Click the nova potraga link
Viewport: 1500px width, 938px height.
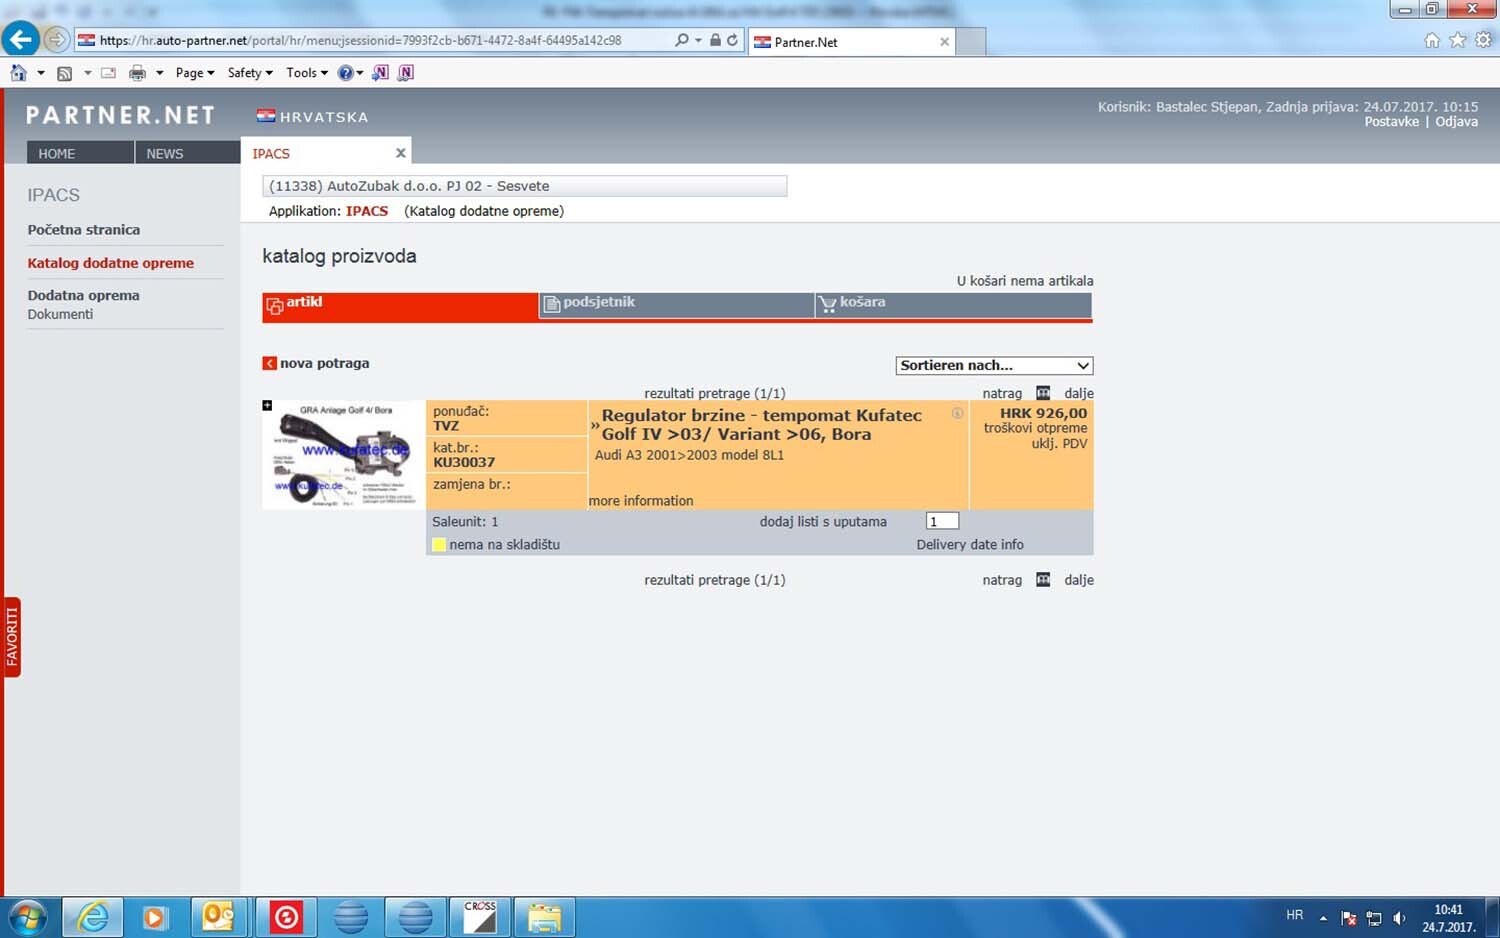[325, 363]
